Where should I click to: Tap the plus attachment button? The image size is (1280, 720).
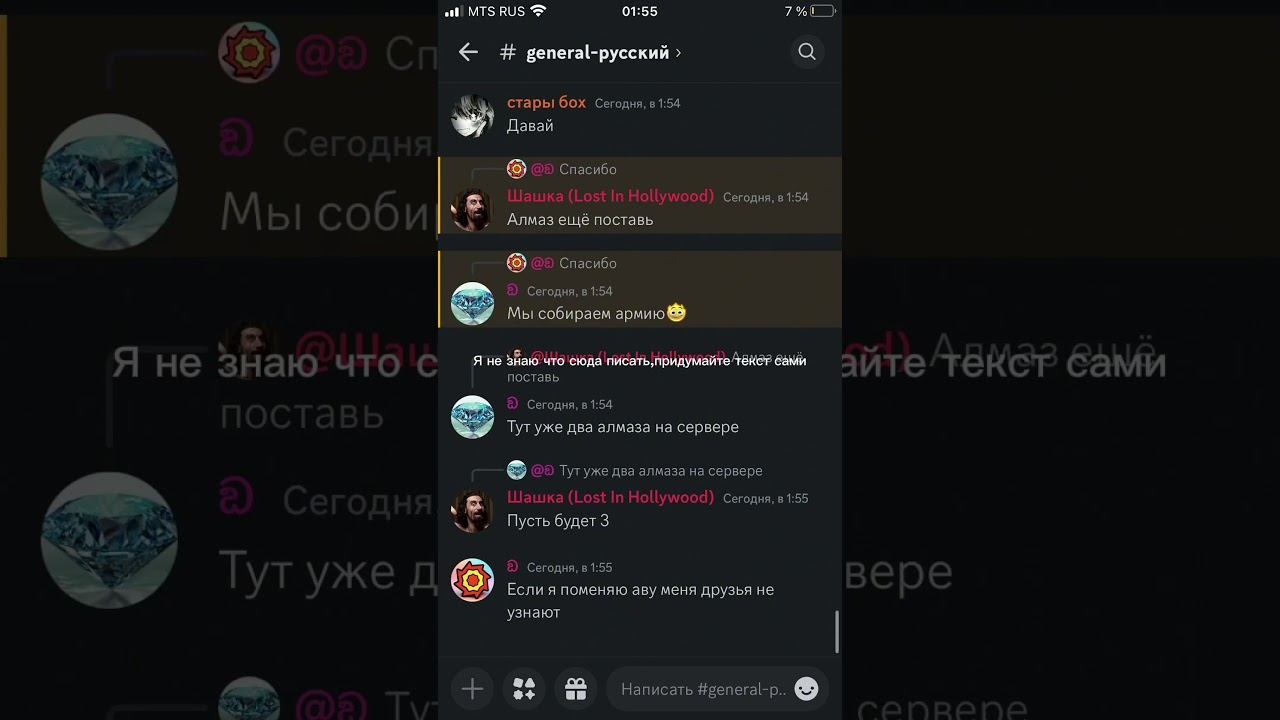(472, 689)
